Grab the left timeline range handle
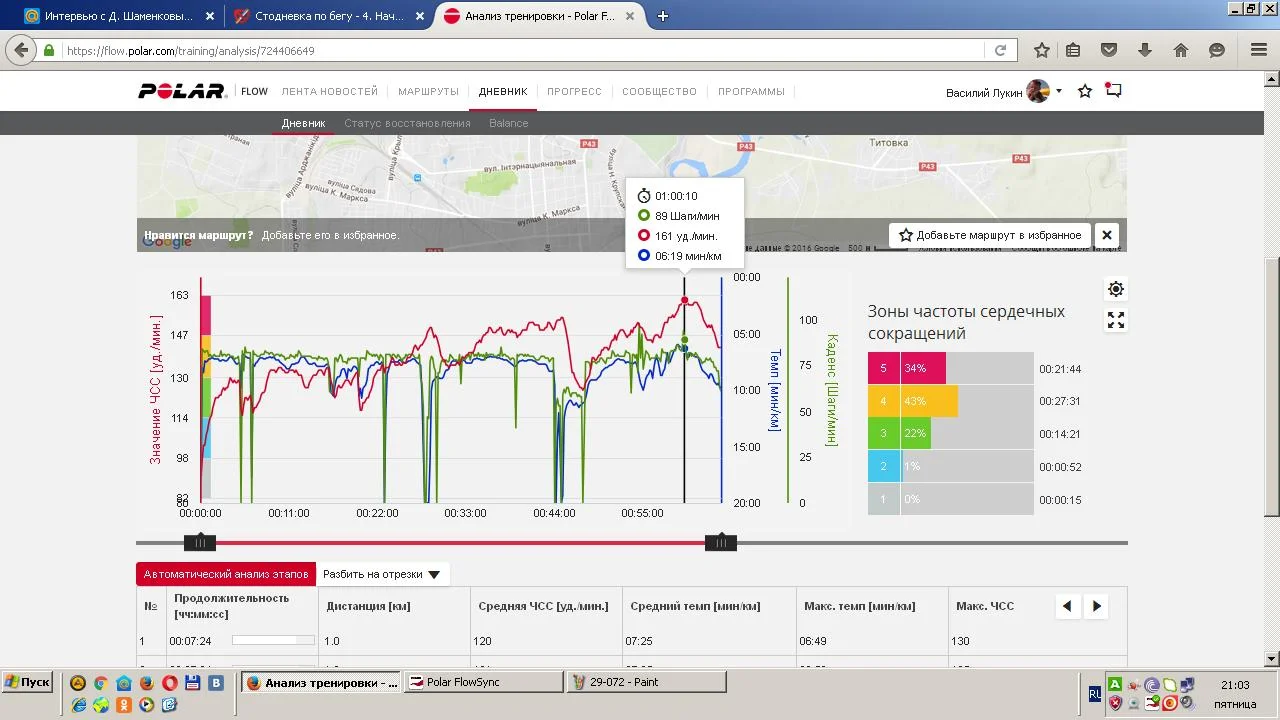 200,543
